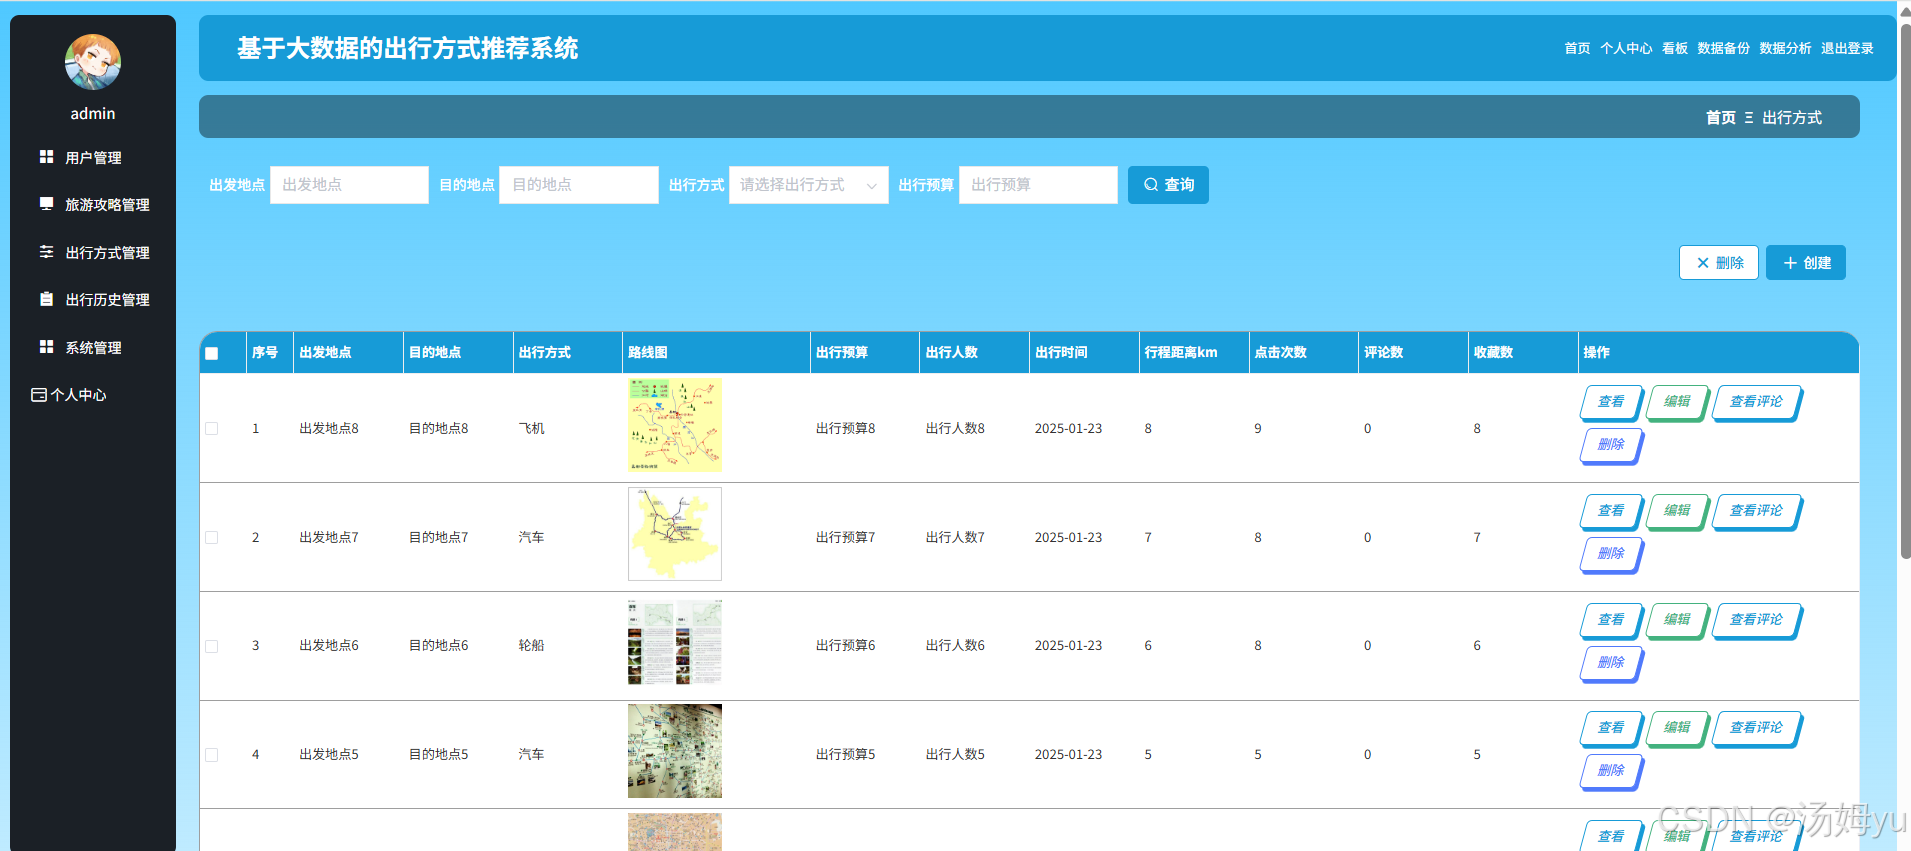The image size is (1911, 851).
Task: Click 删除 for row 出发地点7
Action: pos(1611,554)
